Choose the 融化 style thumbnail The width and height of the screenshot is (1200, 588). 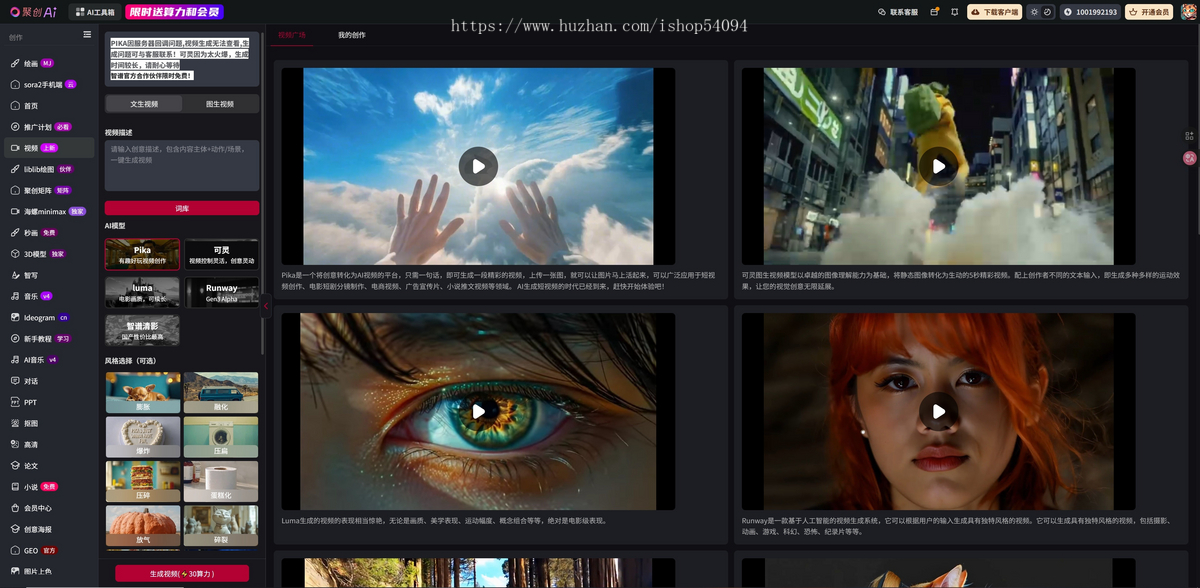click(220, 393)
